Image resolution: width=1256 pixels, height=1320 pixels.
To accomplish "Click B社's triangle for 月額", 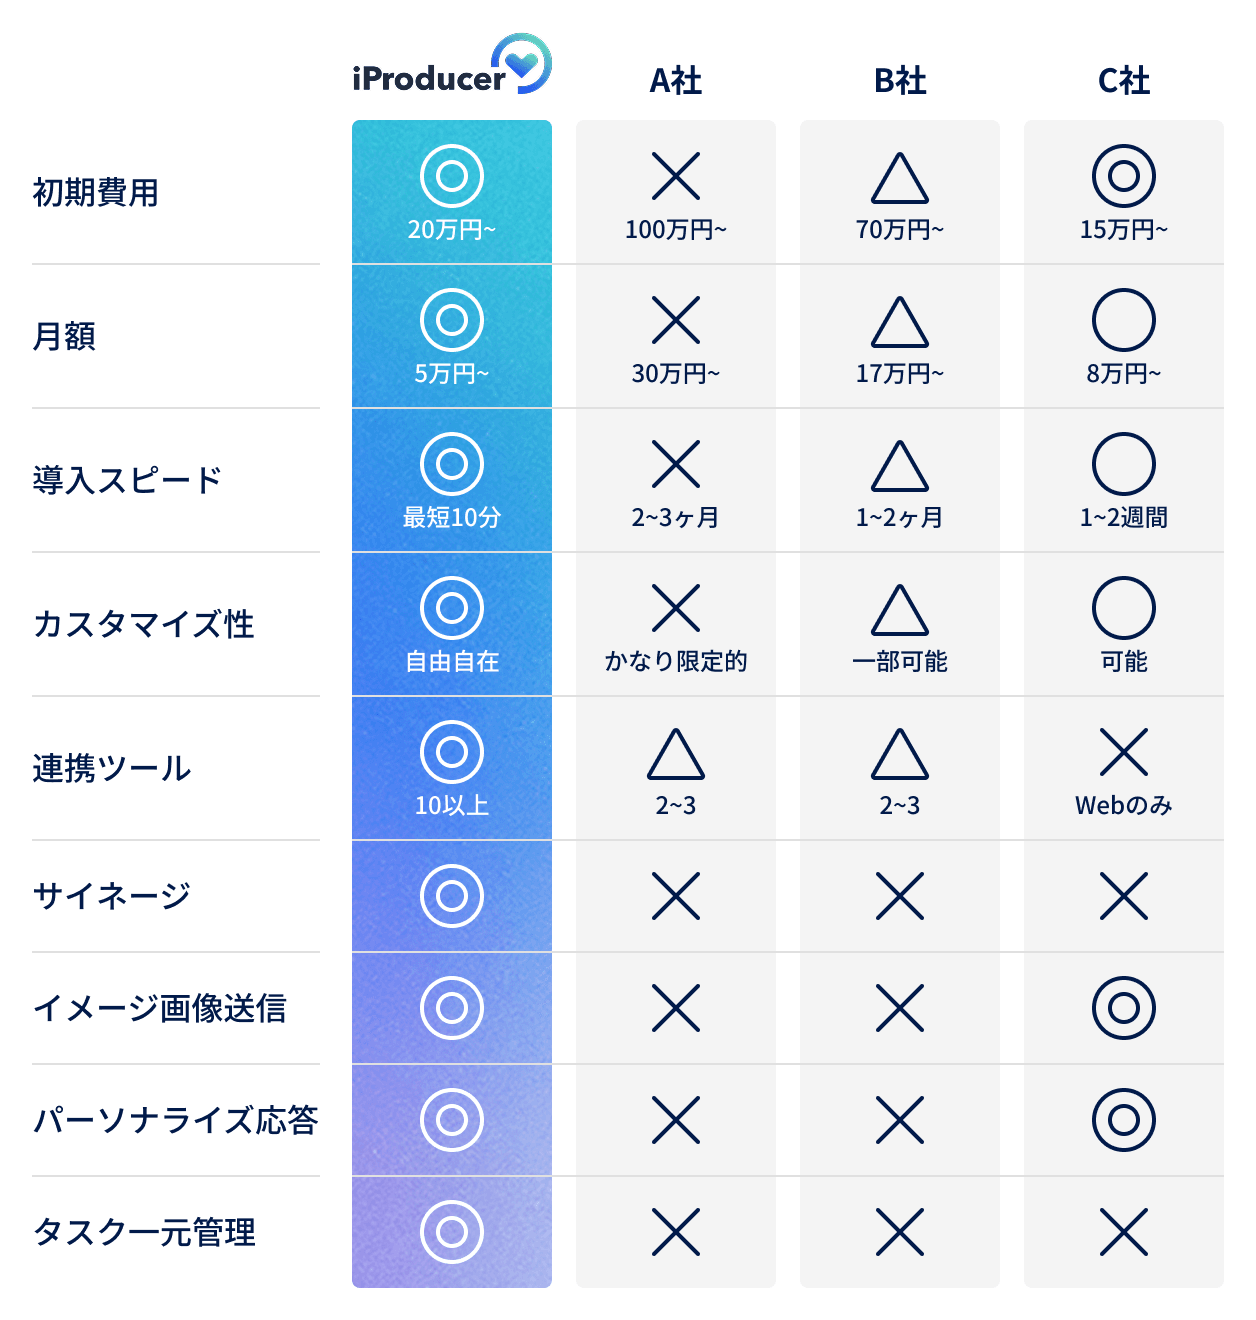I will click(x=900, y=322).
